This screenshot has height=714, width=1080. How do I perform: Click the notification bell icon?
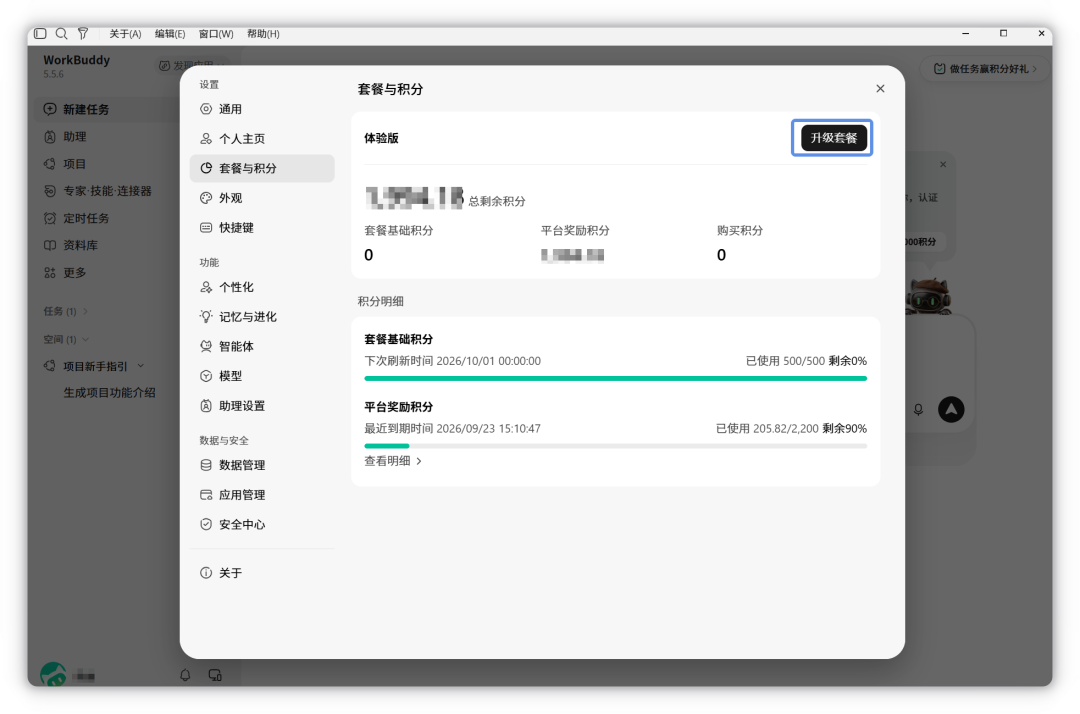click(x=185, y=675)
